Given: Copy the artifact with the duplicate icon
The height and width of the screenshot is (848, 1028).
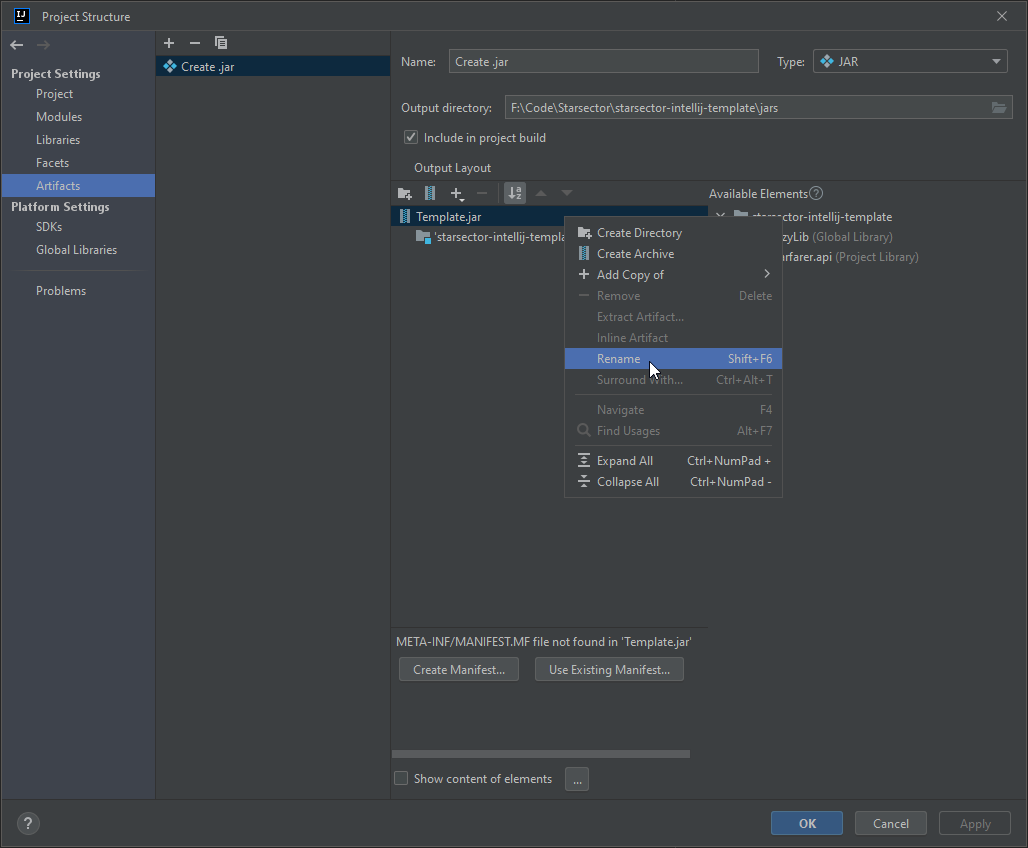Looking at the screenshot, I should click(221, 43).
